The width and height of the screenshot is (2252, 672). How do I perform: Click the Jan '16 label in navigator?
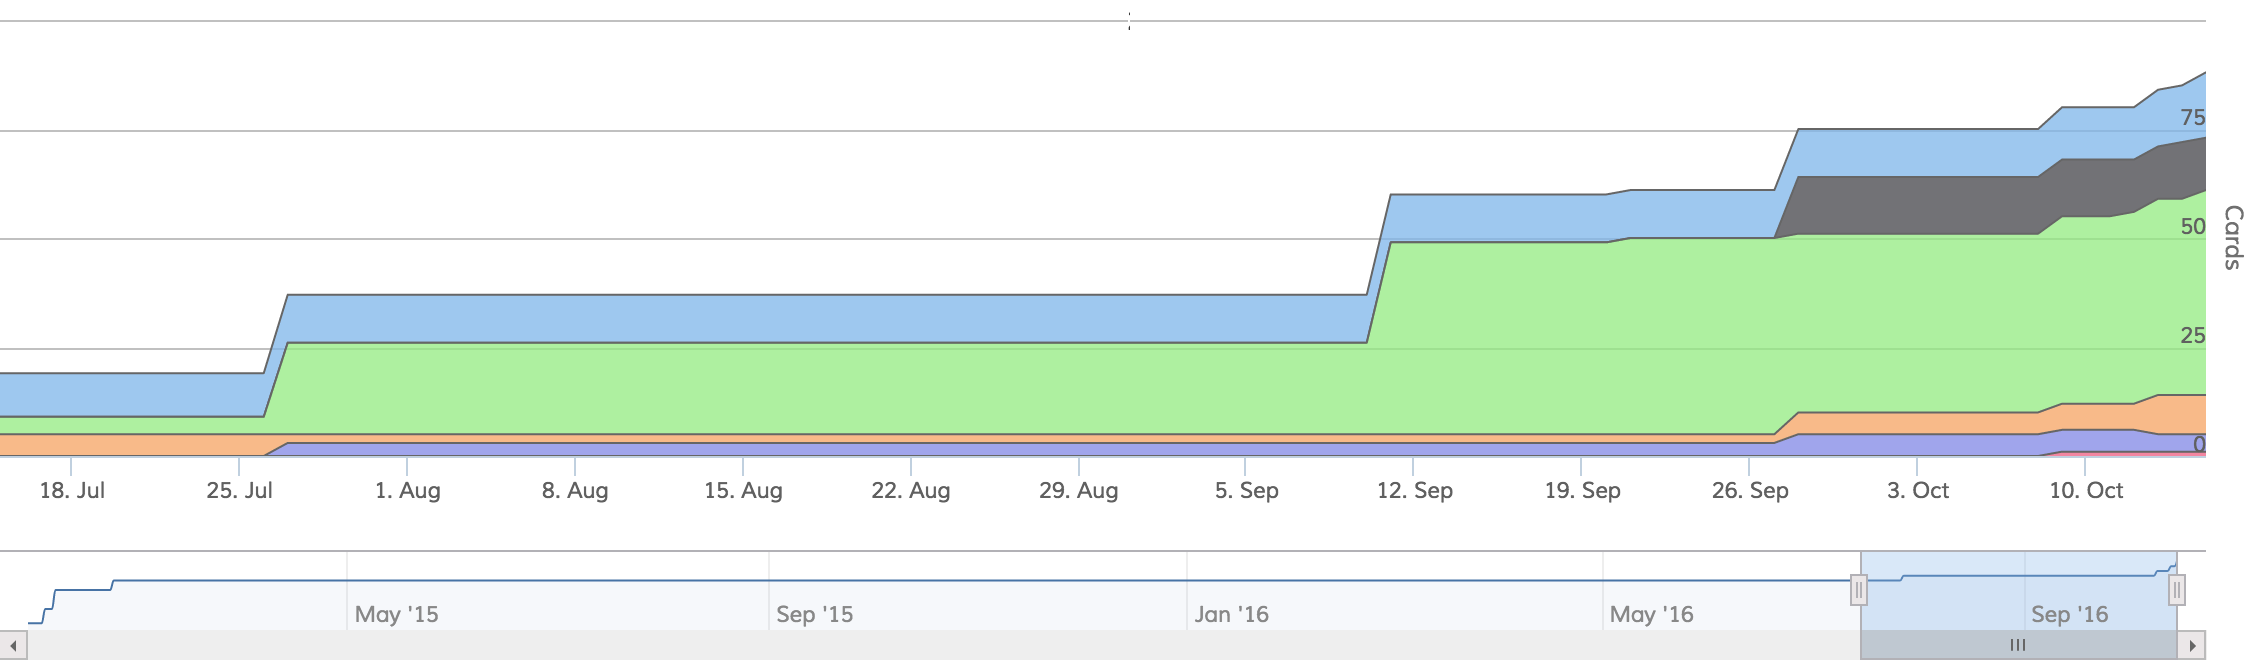point(1232,614)
